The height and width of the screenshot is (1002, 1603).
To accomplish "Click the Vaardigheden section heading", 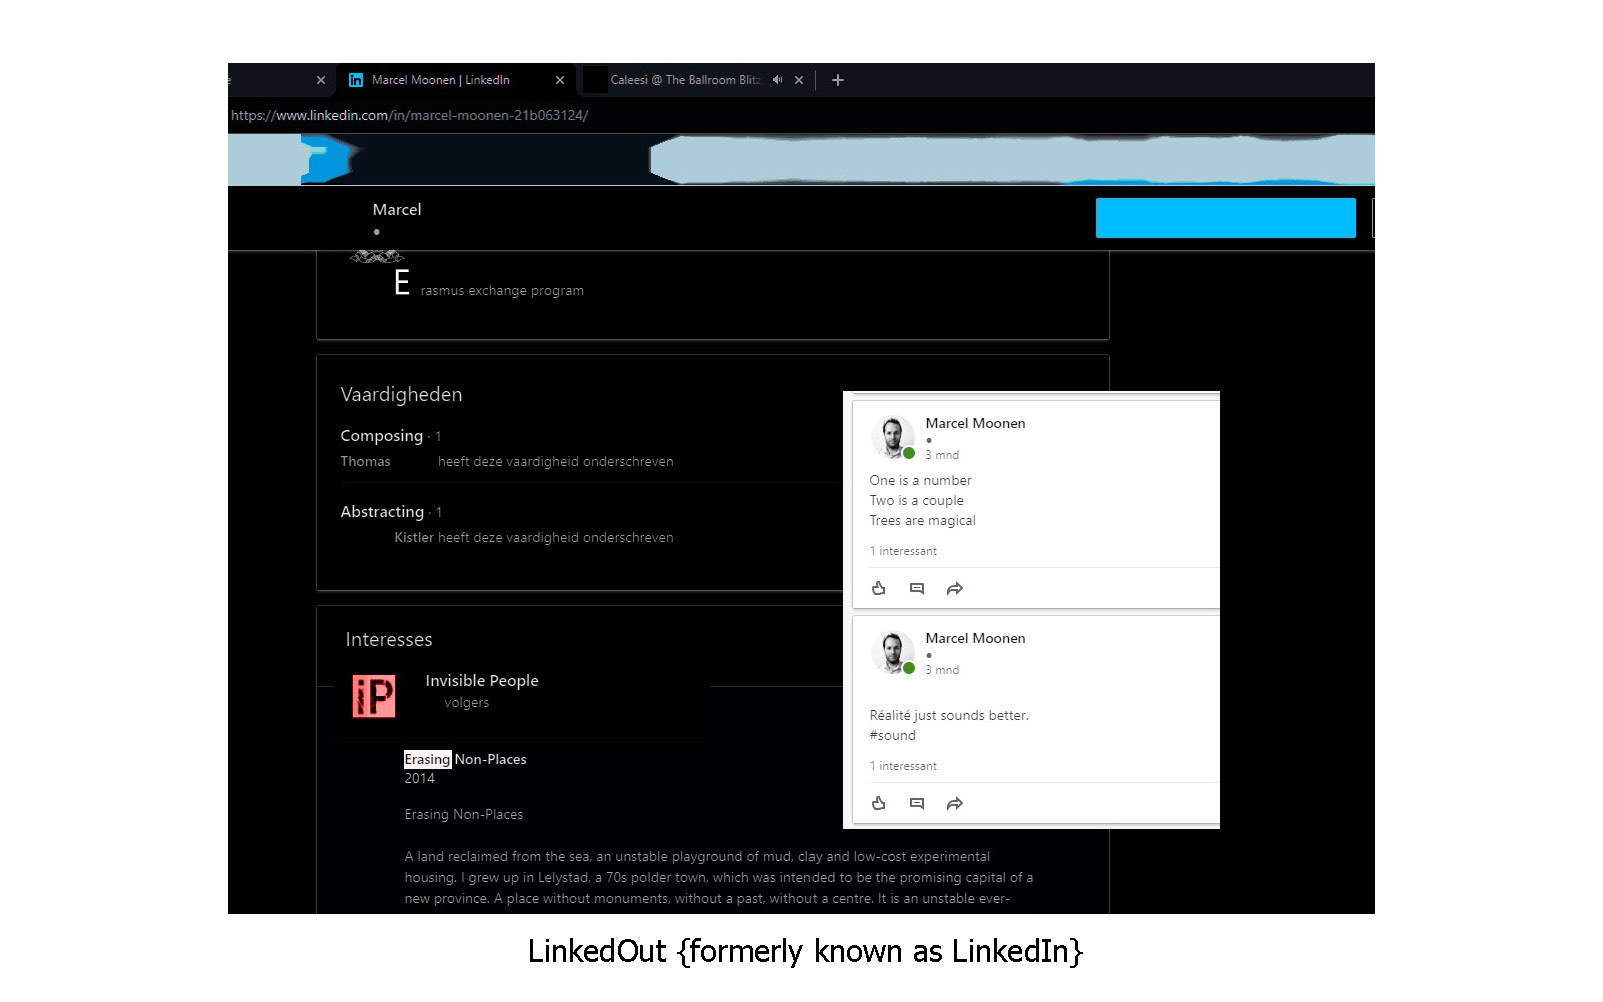I will coord(401,395).
